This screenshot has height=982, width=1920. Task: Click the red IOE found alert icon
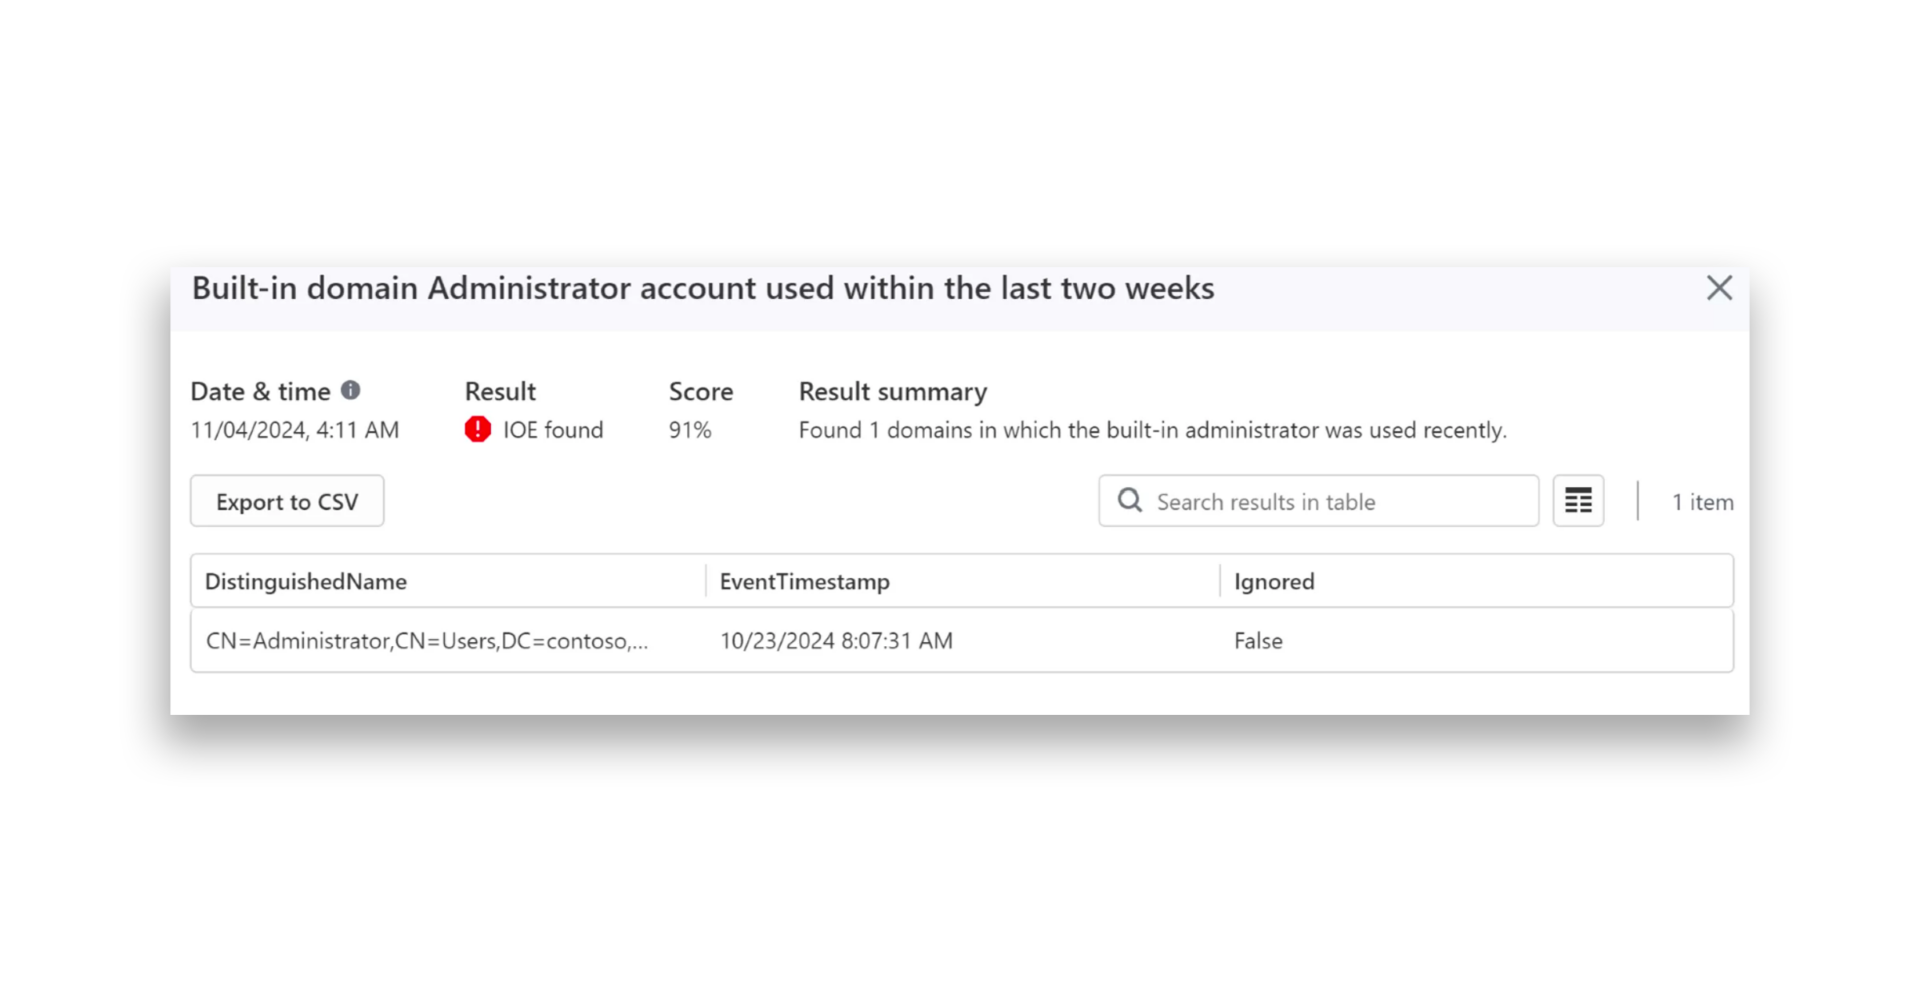tap(478, 430)
